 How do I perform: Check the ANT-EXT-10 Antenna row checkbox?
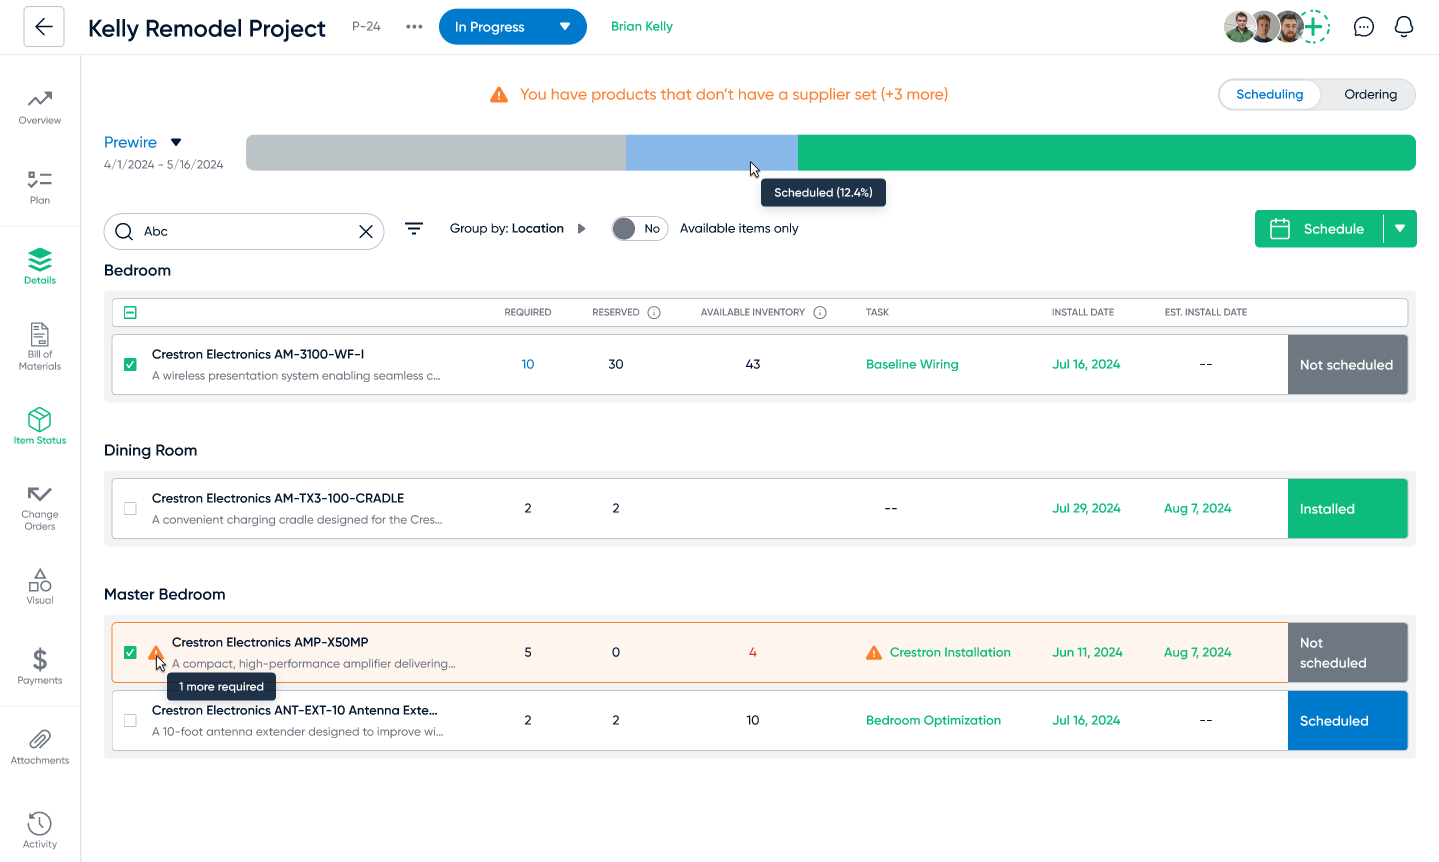point(130,720)
